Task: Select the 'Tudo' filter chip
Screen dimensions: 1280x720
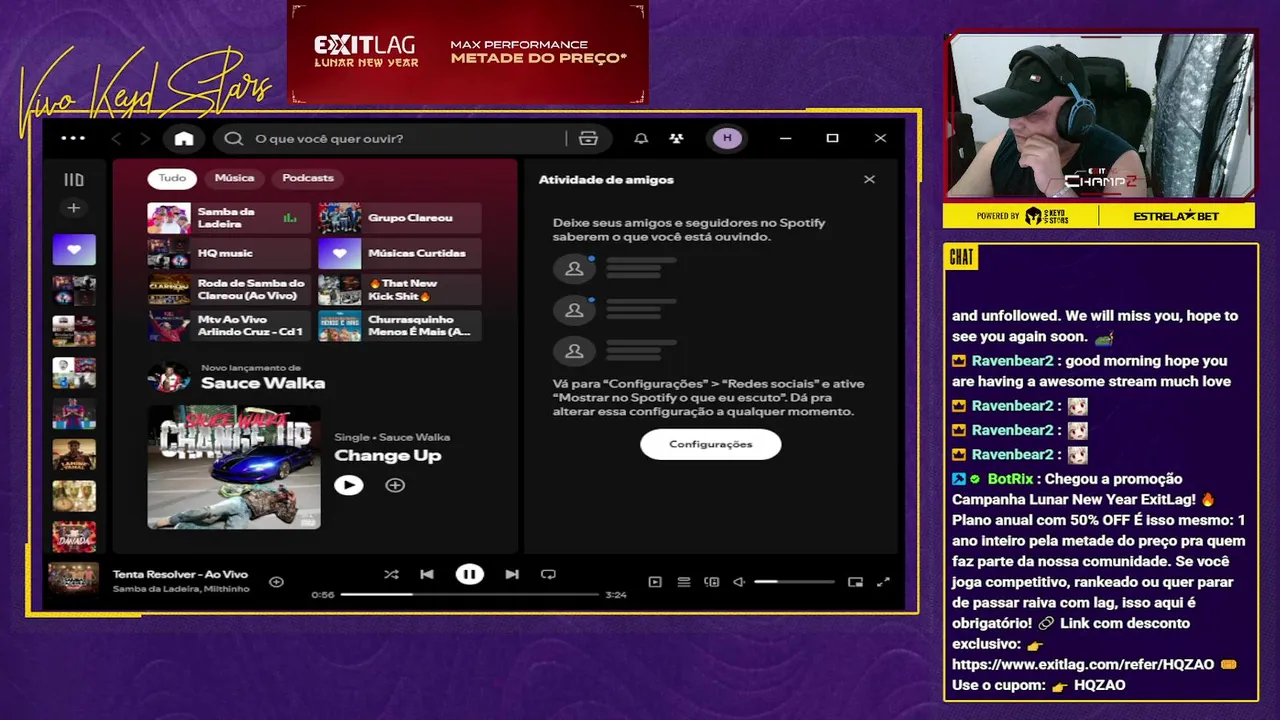Action: [172, 178]
